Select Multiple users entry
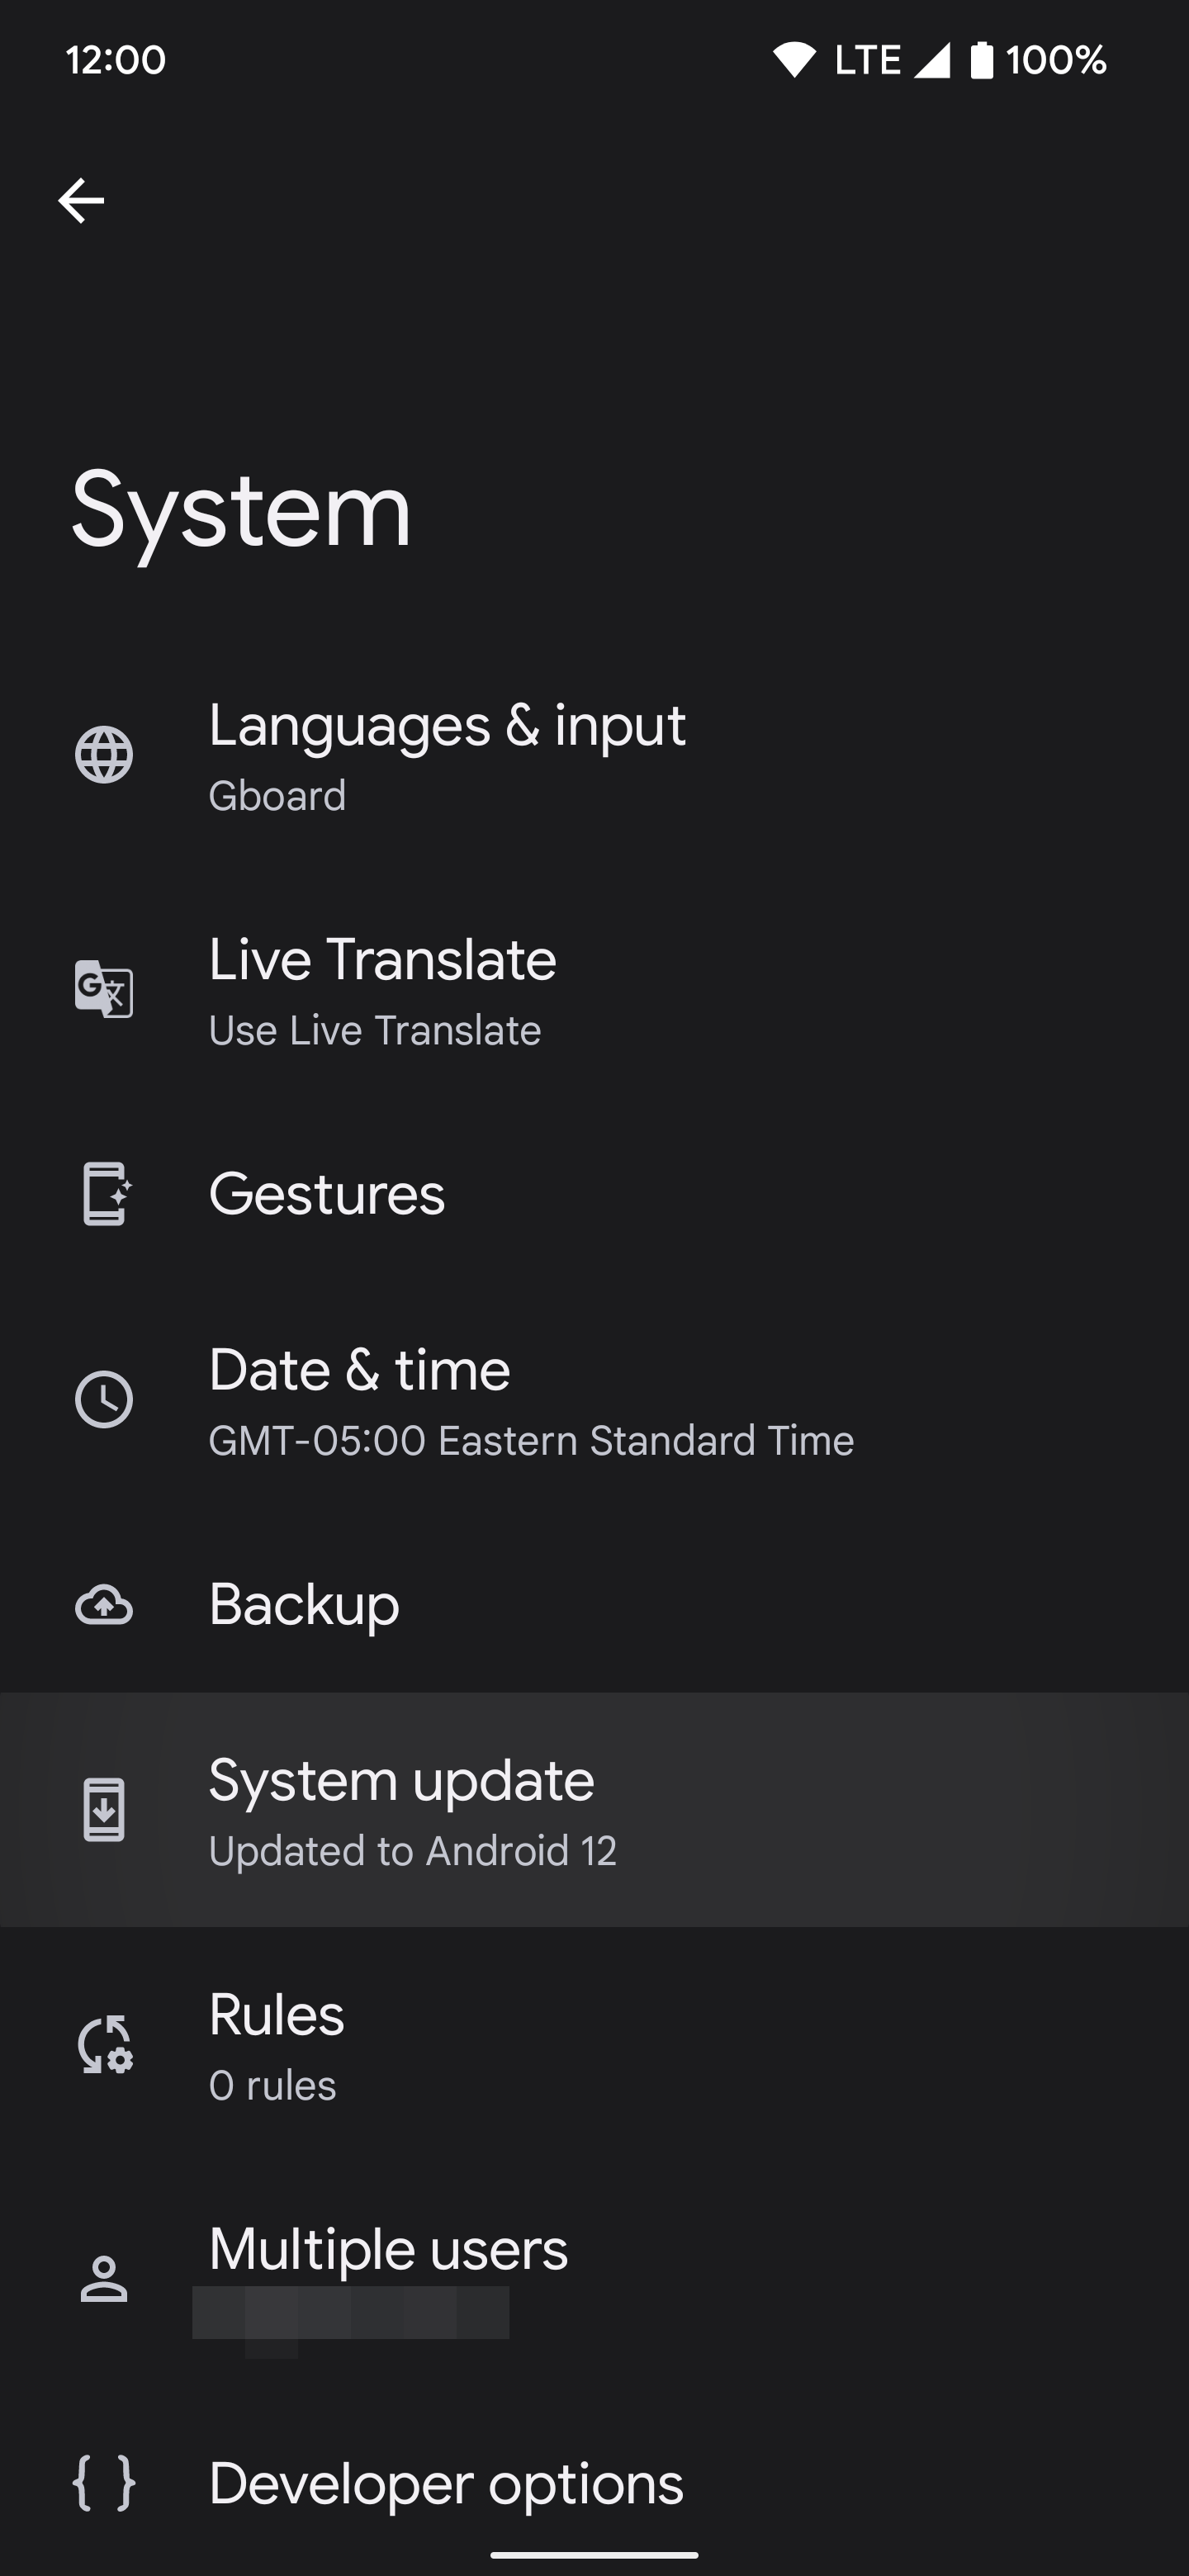 pyautogui.click(x=388, y=2251)
